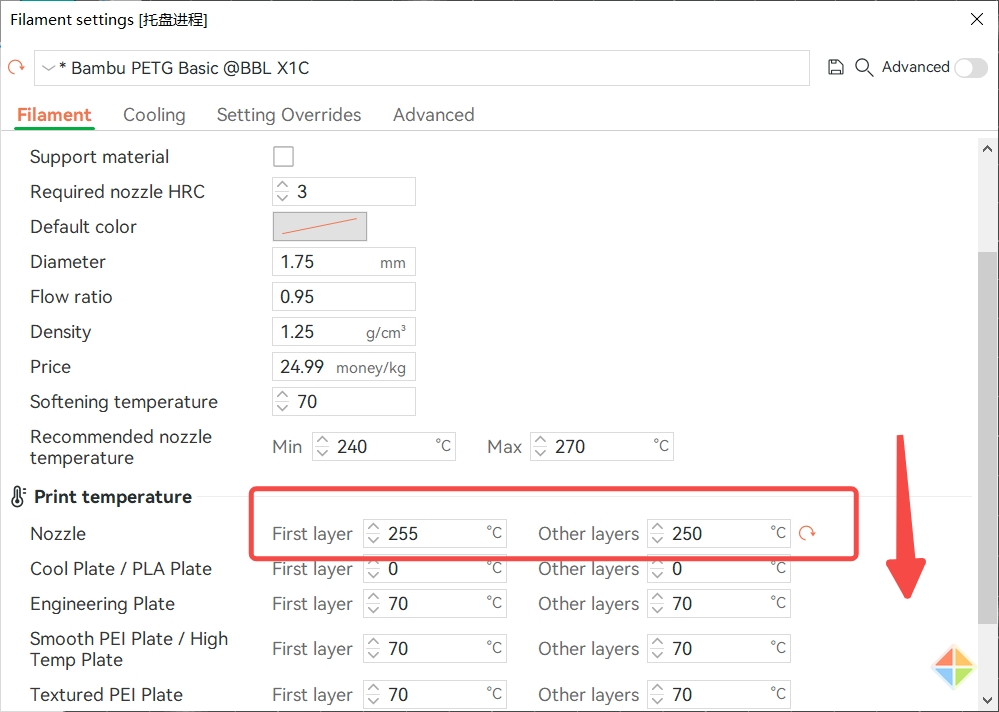Open the Advanced tab

pyautogui.click(x=433, y=115)
